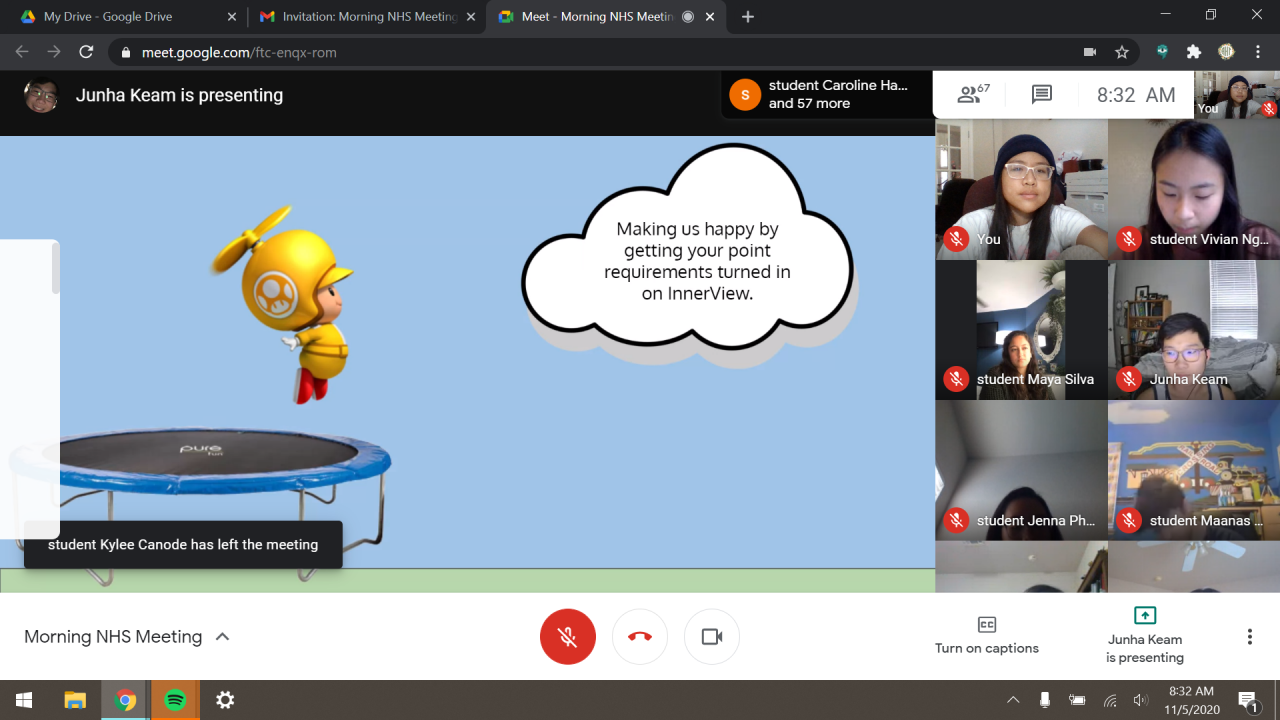This screenshot has height=720, width=1280.
Task: Click the small You self-view thumbnail in top corner
Action: (x=1237, y=95)
